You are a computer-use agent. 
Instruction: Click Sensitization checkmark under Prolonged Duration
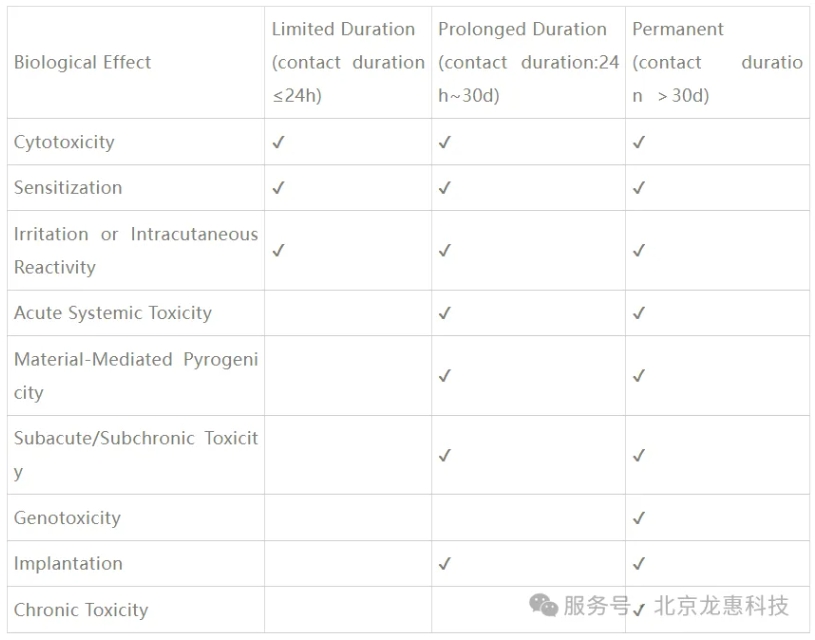click(x=444, y=188)
